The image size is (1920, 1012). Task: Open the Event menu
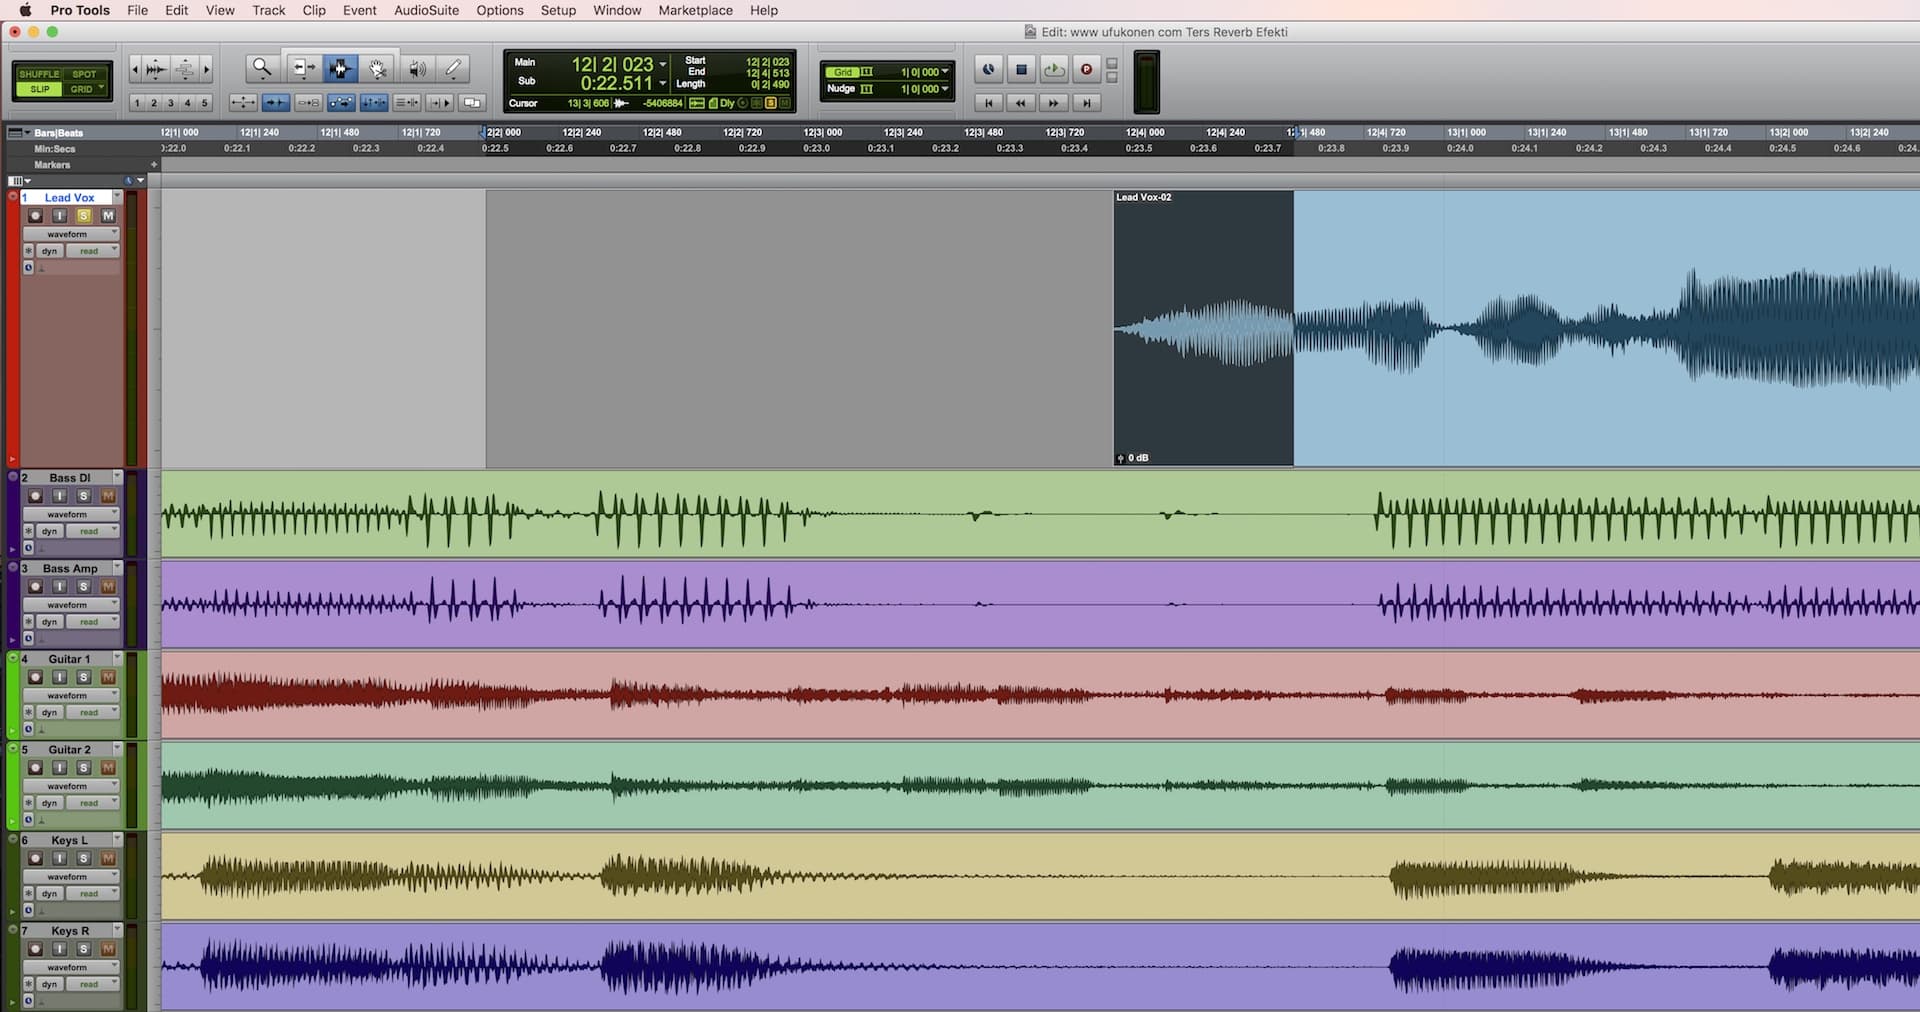point(359,10)
